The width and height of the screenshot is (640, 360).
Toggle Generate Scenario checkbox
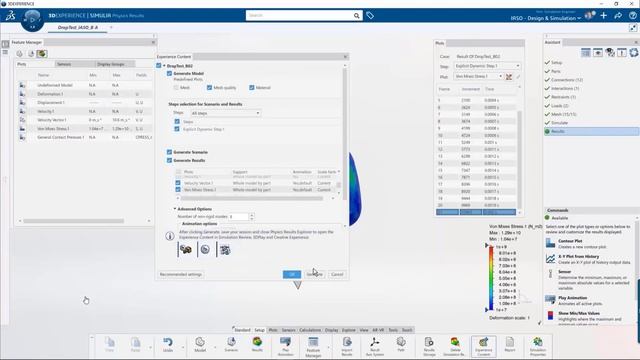[169, 152]
